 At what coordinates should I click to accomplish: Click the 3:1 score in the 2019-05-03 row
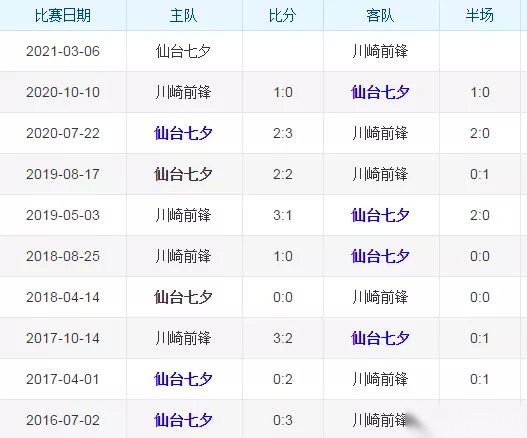click(283, 215)
